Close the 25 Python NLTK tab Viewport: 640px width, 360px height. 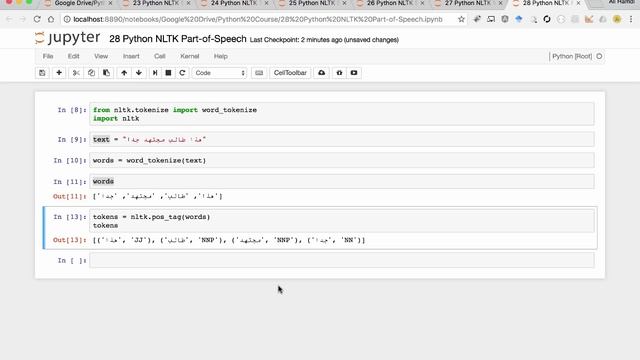(344, 3)
